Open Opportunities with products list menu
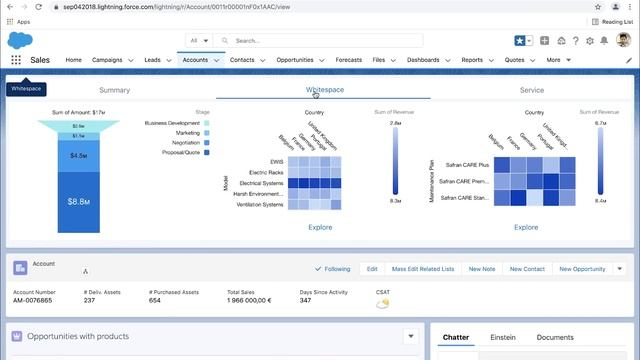The image size is (640, 360). [x=411, y=336]
